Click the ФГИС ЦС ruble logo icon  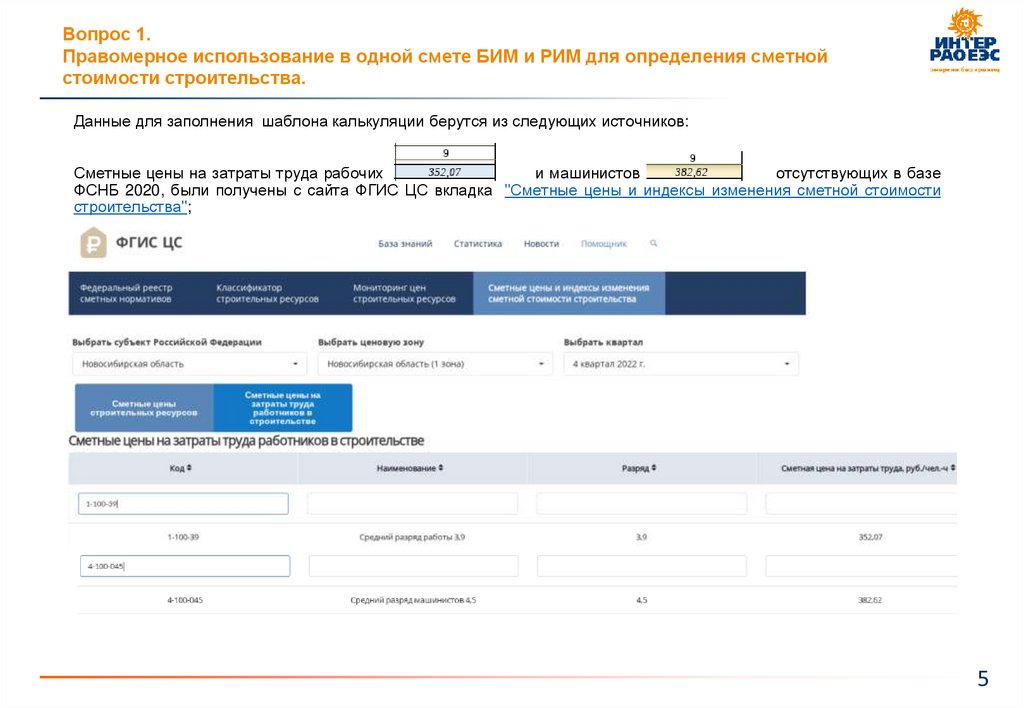coord(93,243)
